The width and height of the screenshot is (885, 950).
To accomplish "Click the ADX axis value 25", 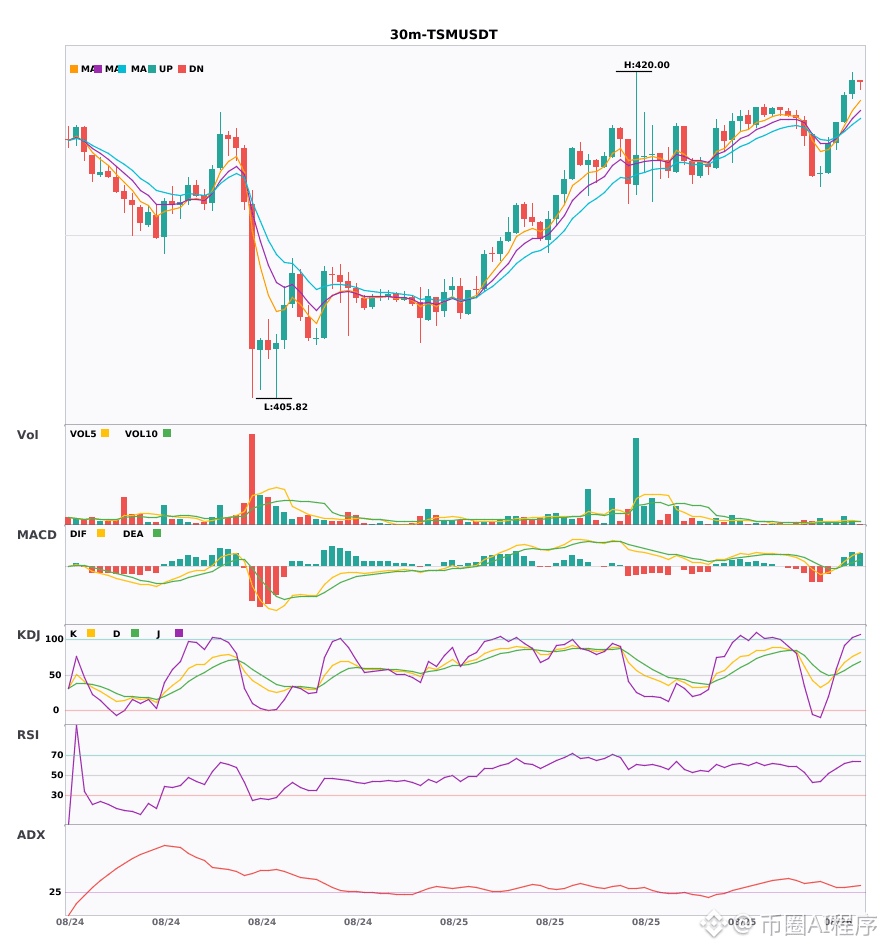I will tap(55, 892).
